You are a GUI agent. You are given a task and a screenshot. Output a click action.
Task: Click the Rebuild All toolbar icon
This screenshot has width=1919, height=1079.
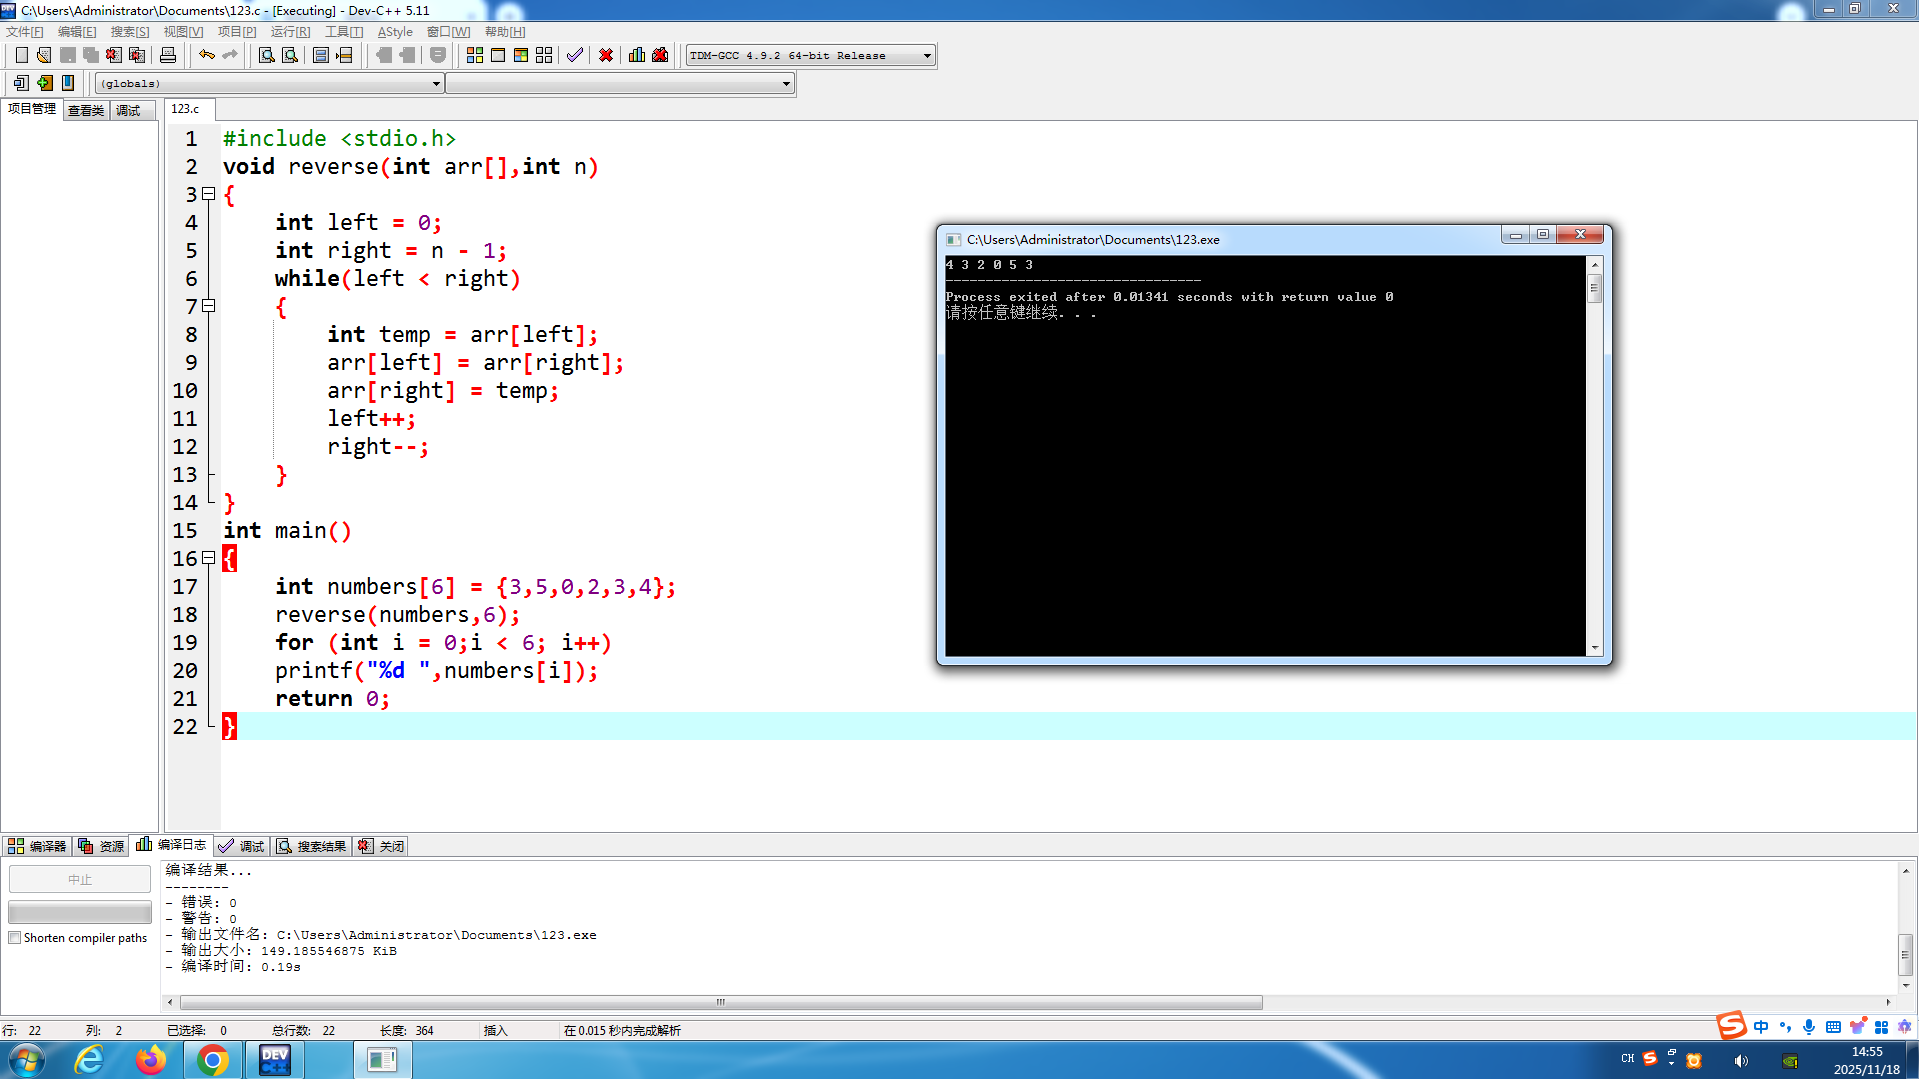tap(544, 55)
